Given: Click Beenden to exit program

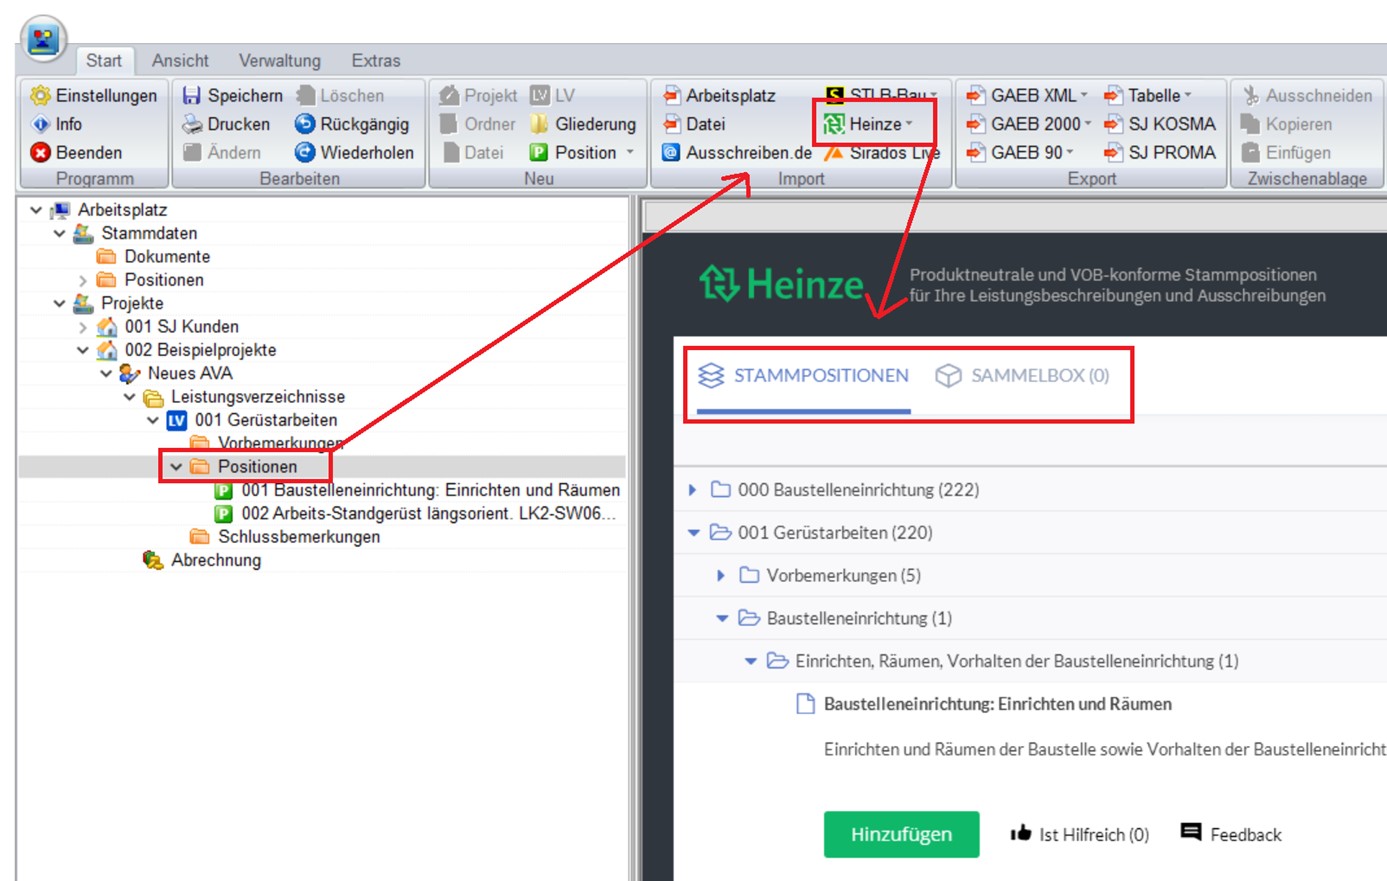Looking at the screenshot, I should (x=76, y=152).
